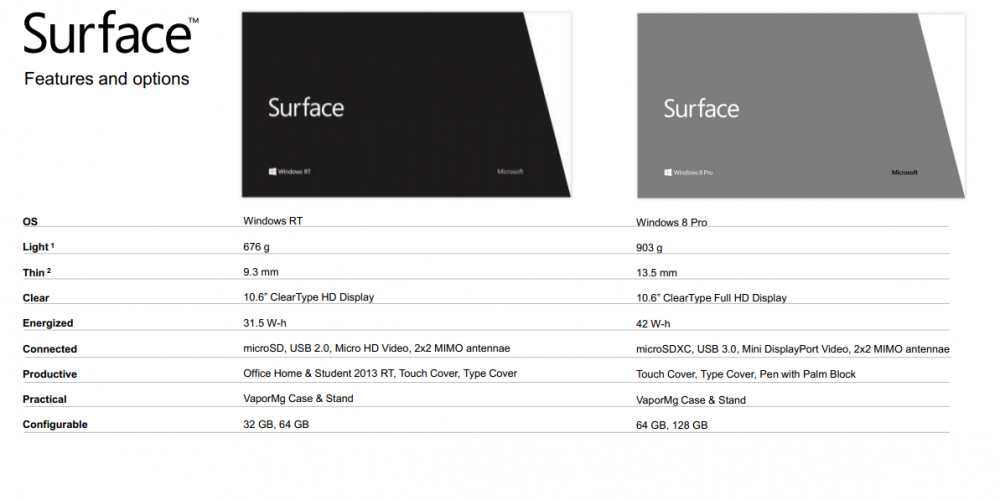Click the '676 g' weight value
The height and width of the screenshot is (500, 1000).
256,247
